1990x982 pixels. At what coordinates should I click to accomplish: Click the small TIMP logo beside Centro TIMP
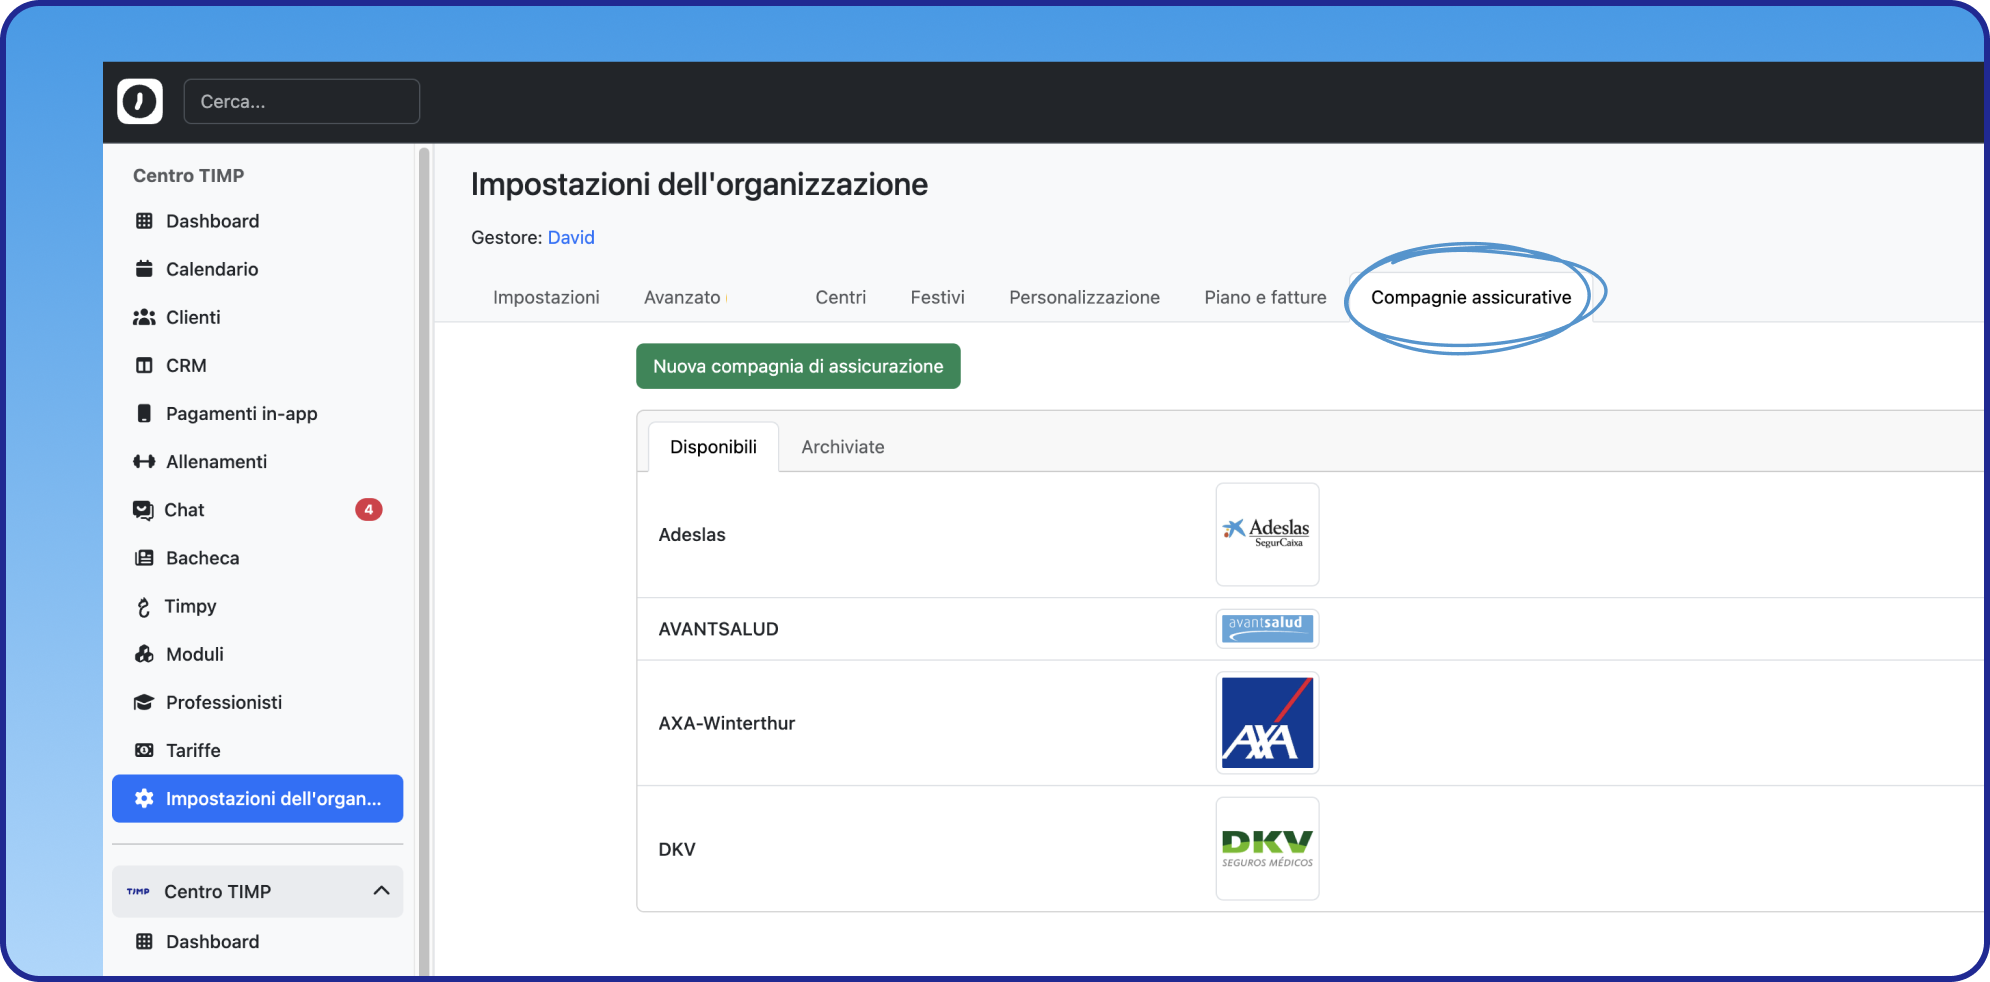point(138,891)
